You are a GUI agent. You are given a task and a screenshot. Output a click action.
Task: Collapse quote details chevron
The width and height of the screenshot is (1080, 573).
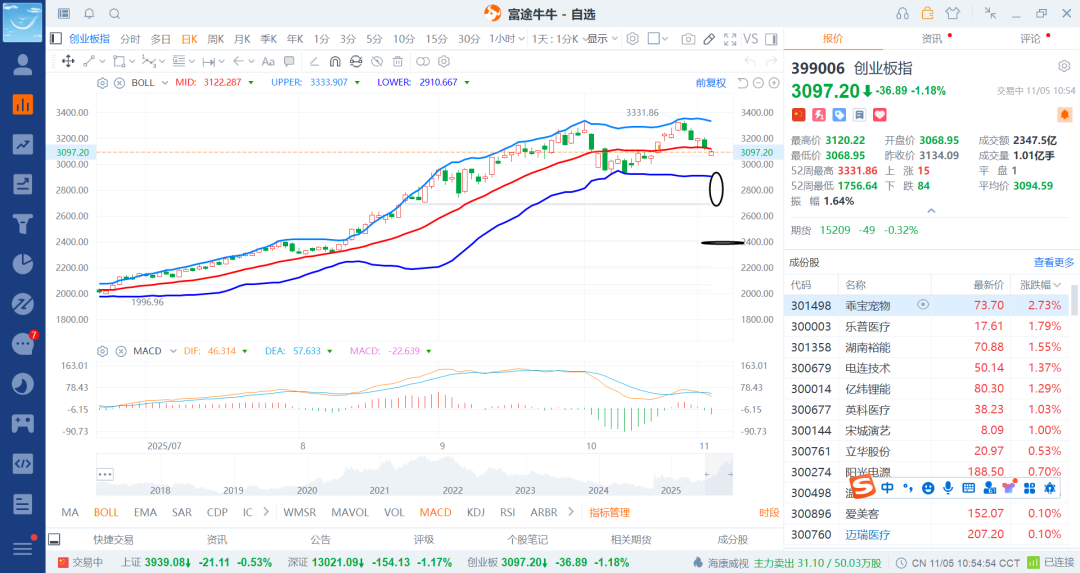coord(931,211)
